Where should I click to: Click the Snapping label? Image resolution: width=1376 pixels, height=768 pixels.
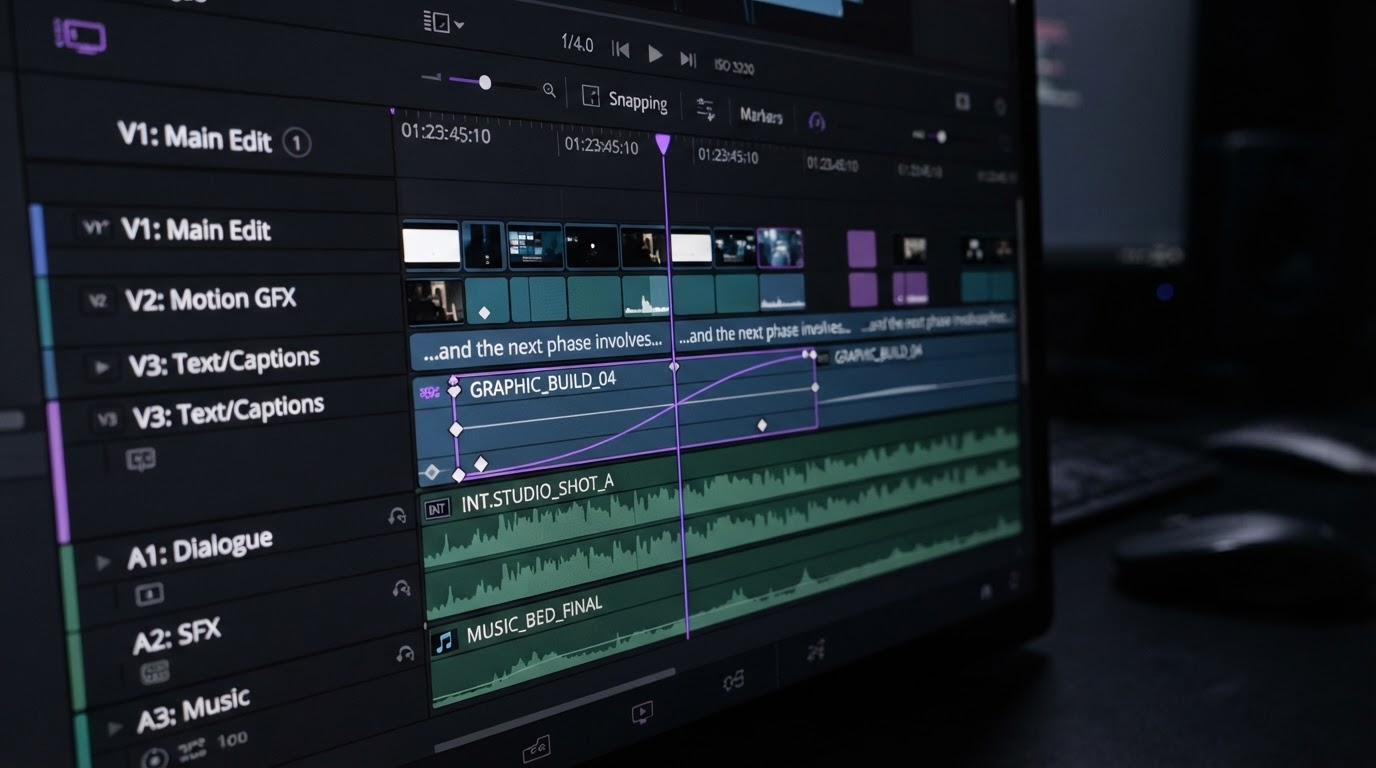638,101
